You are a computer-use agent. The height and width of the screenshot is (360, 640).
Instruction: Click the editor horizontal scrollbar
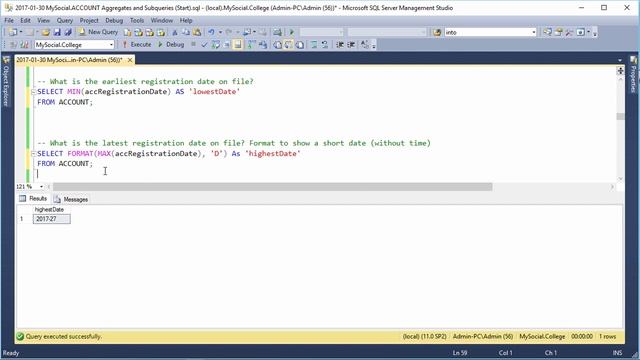273,187
